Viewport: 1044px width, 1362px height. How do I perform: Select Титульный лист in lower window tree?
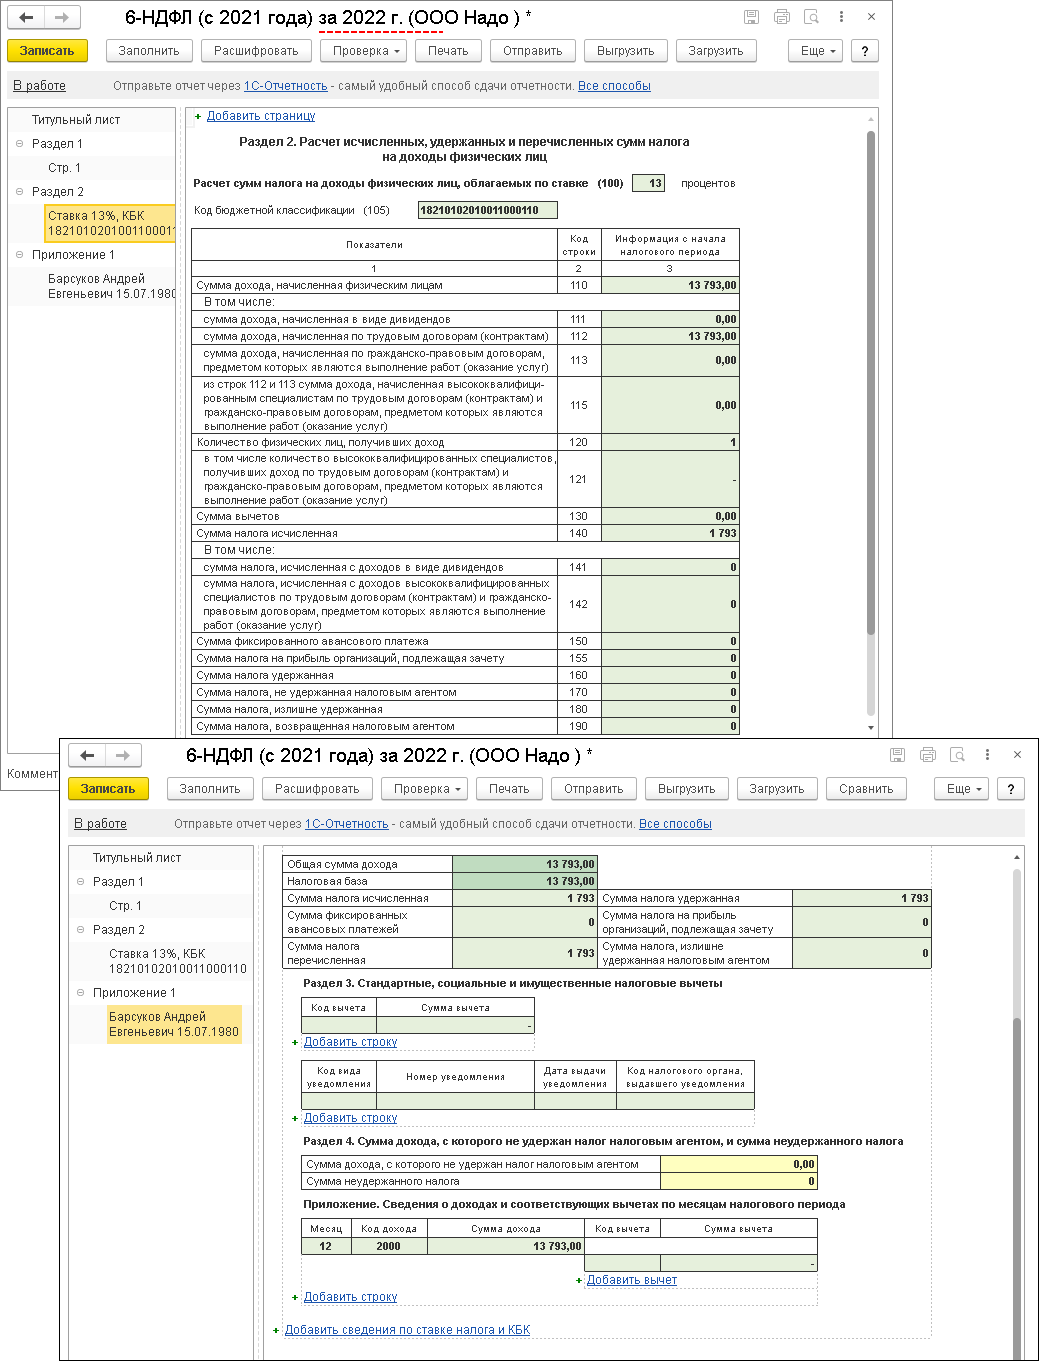click(x=137, y=858)
